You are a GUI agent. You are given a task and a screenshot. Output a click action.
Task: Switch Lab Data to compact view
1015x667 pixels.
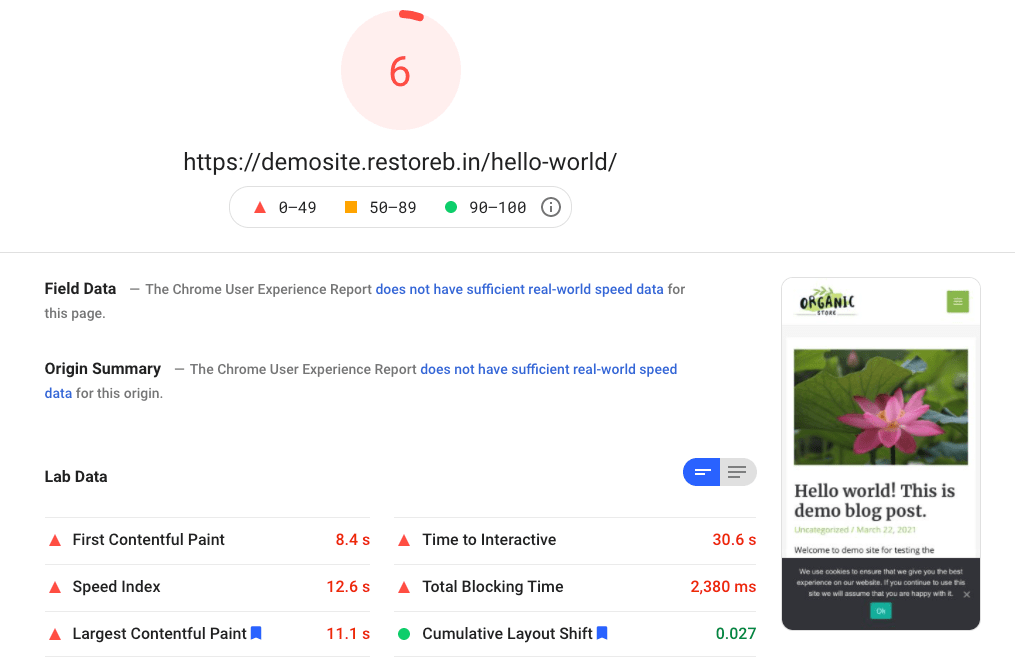(701, 472)
